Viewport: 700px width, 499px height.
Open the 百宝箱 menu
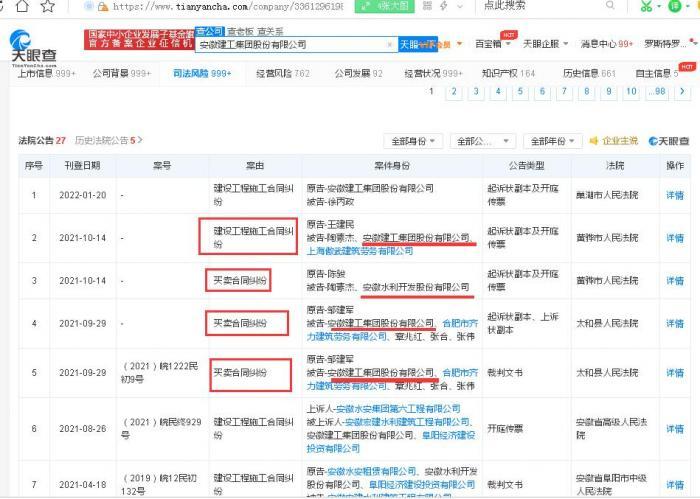point(491,45)
